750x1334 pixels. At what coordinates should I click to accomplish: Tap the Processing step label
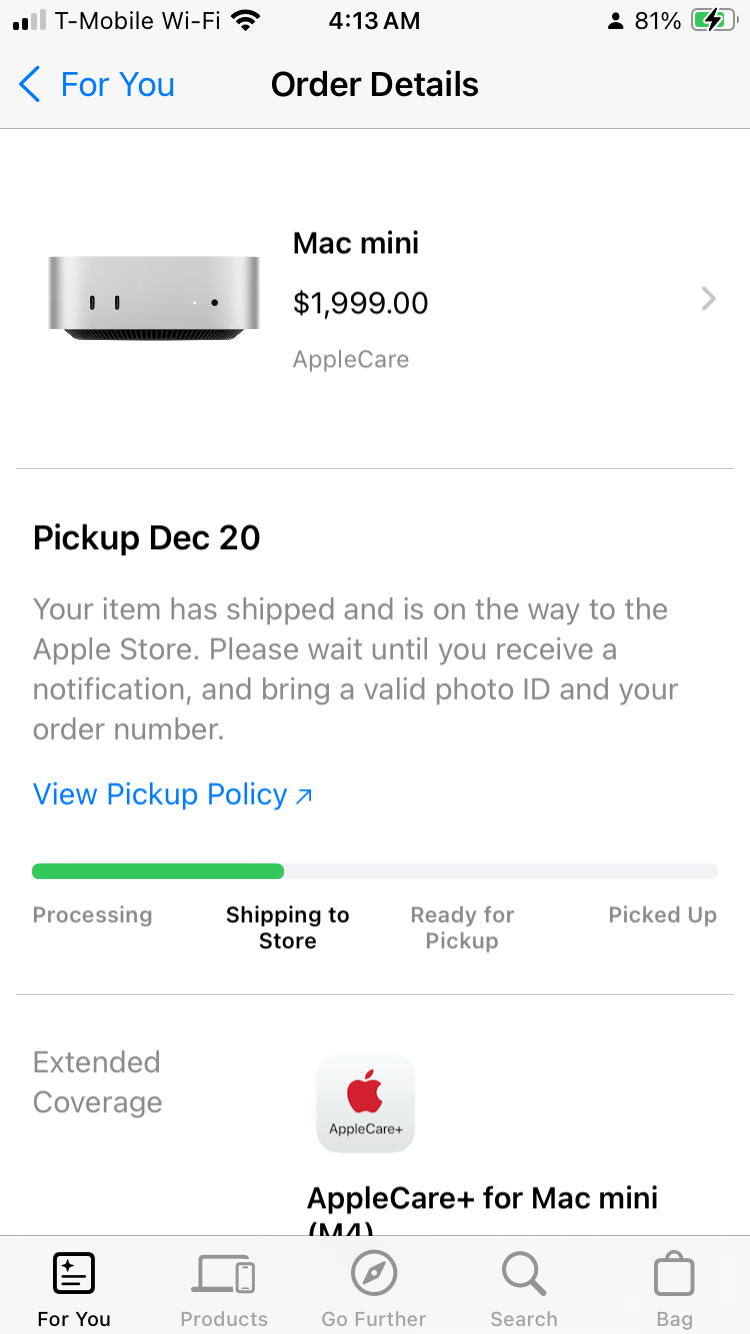tap(93, 915)
